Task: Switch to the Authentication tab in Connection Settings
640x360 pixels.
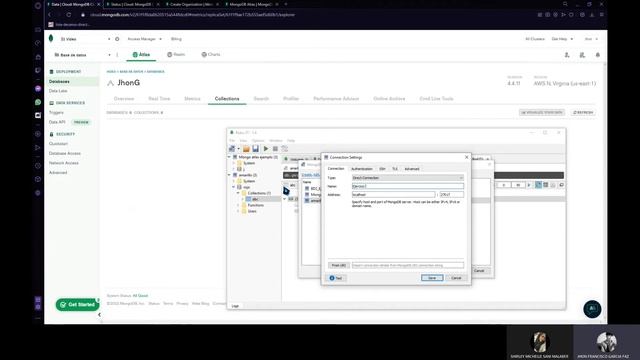Action: 362,169
